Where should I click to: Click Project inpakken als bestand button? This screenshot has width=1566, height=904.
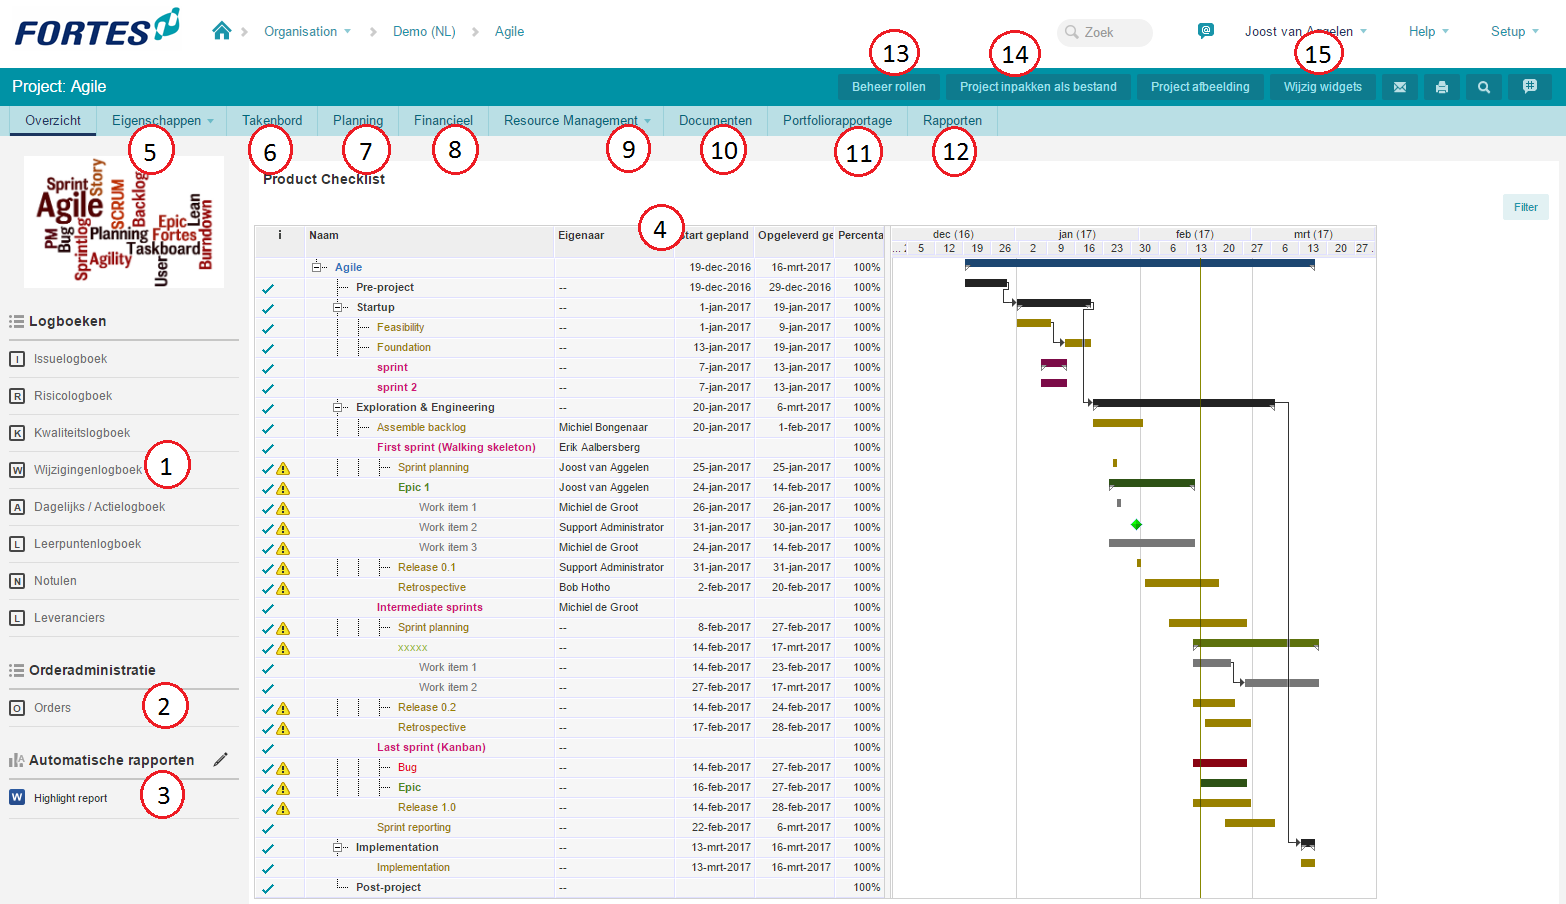click(x=1038, y=87)
